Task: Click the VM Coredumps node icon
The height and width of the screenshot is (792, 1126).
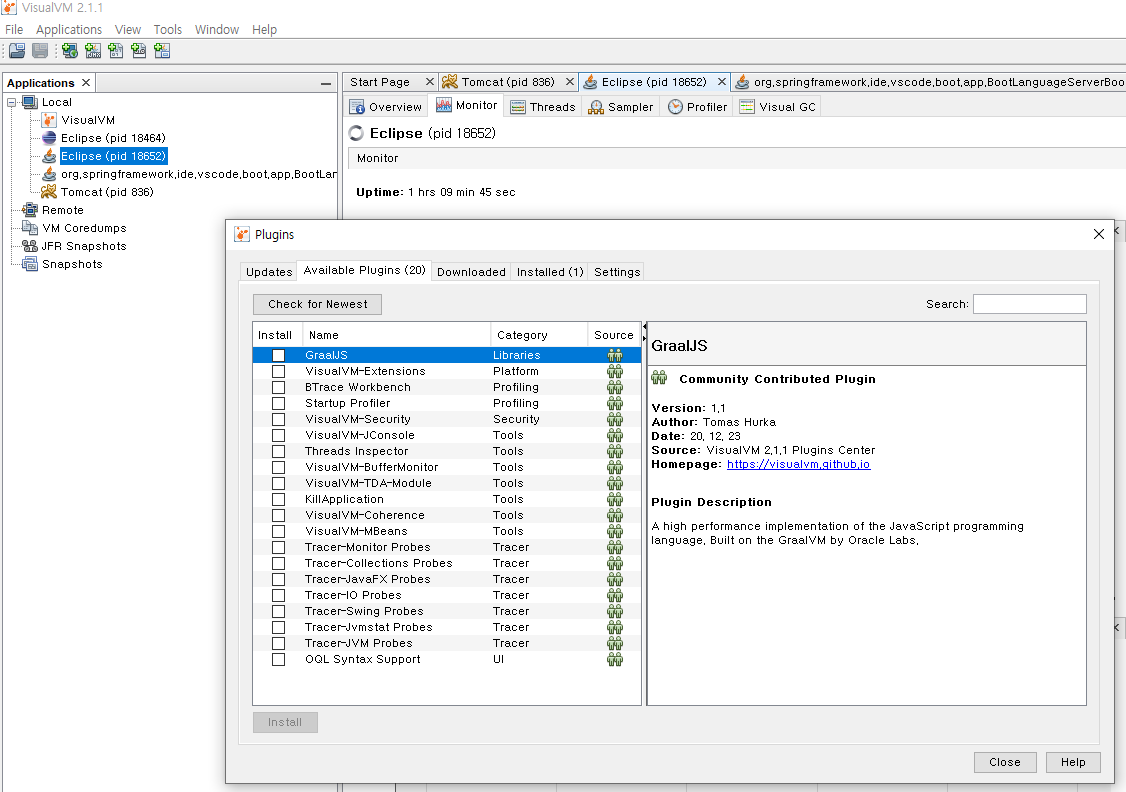Action: point(30,228)
